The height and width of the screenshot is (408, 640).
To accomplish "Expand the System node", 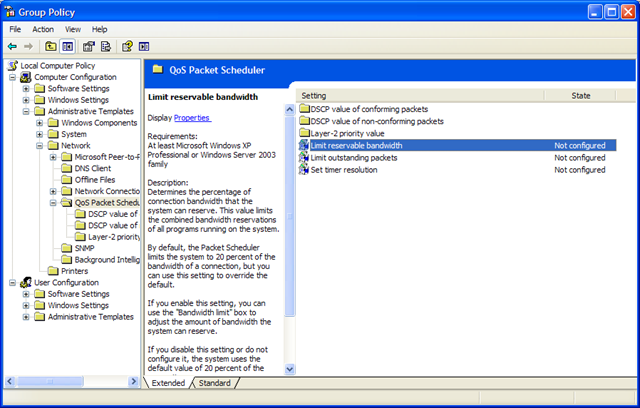I will [40, 134].
